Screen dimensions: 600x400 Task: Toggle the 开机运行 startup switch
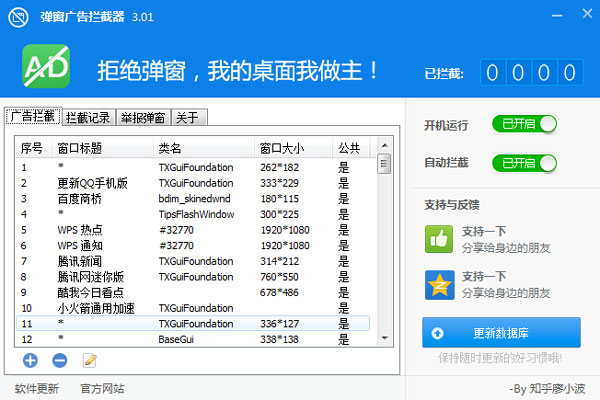tap(523, 124)
